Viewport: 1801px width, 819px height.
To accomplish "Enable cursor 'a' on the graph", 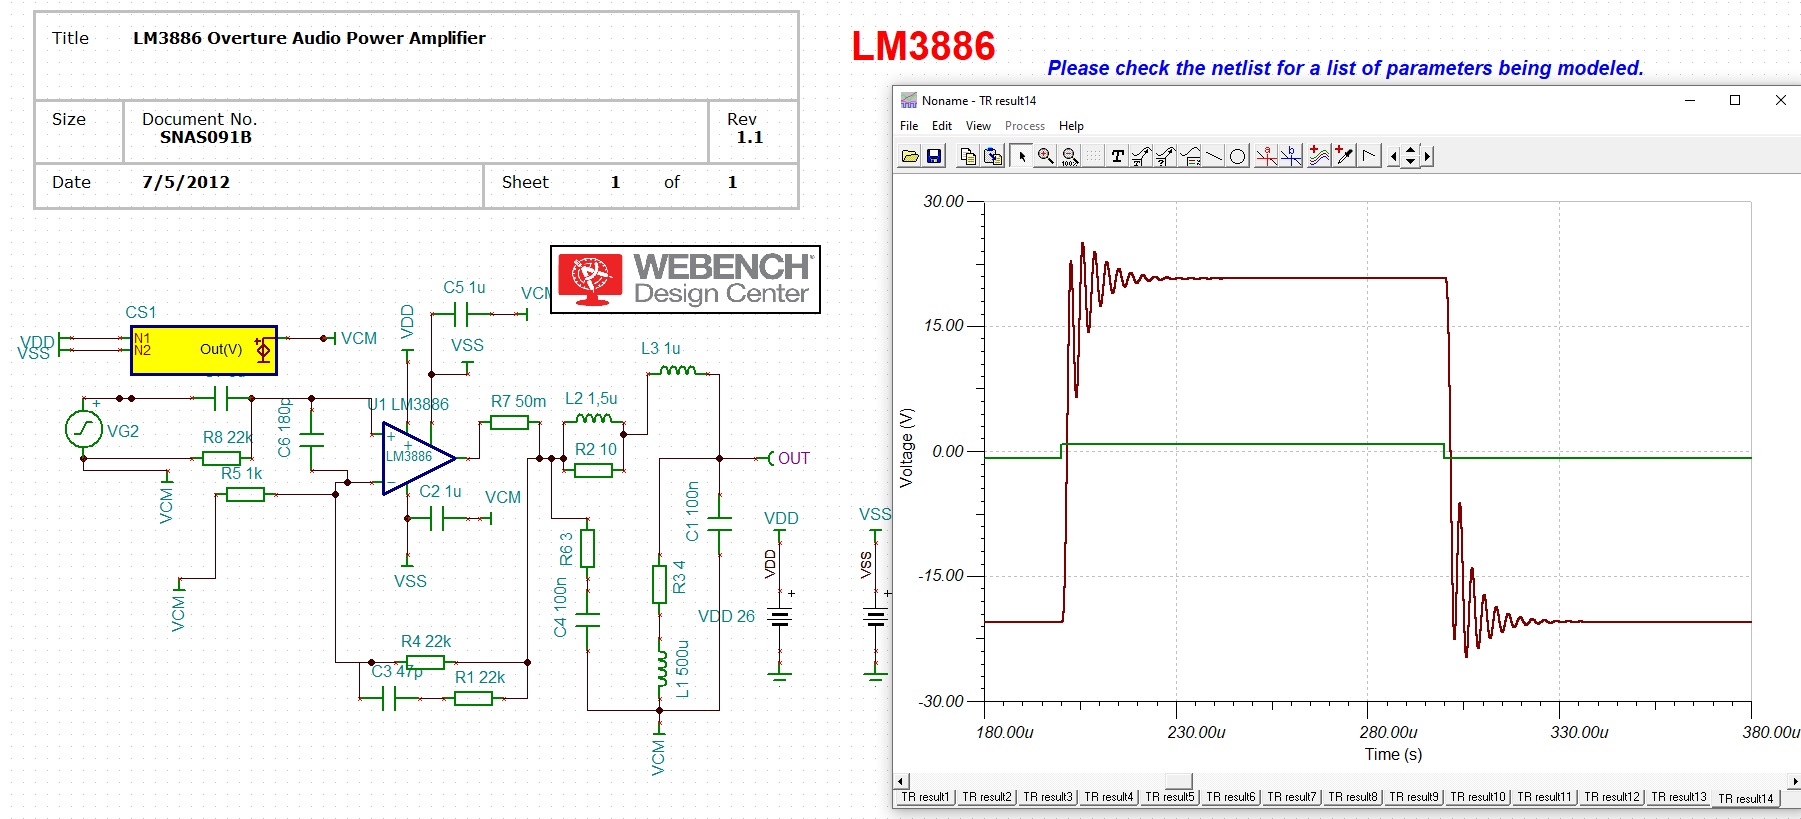I will click(1267, 156).
